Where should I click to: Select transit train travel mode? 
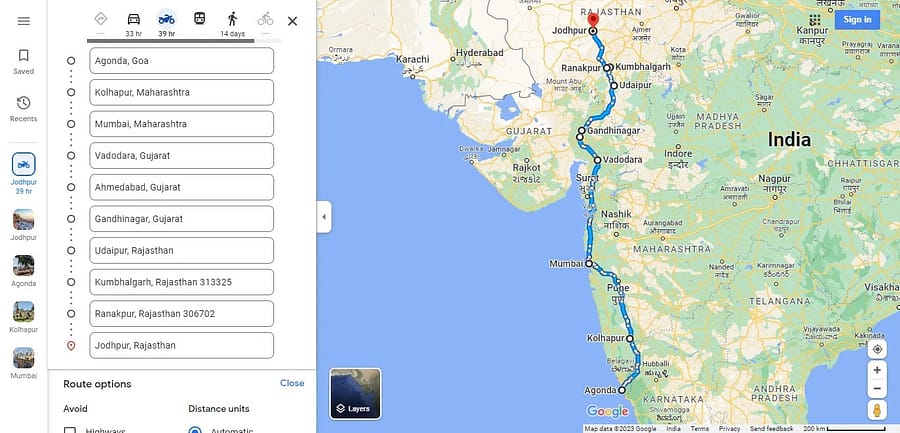pyautogui.click(x=199, y=19)
